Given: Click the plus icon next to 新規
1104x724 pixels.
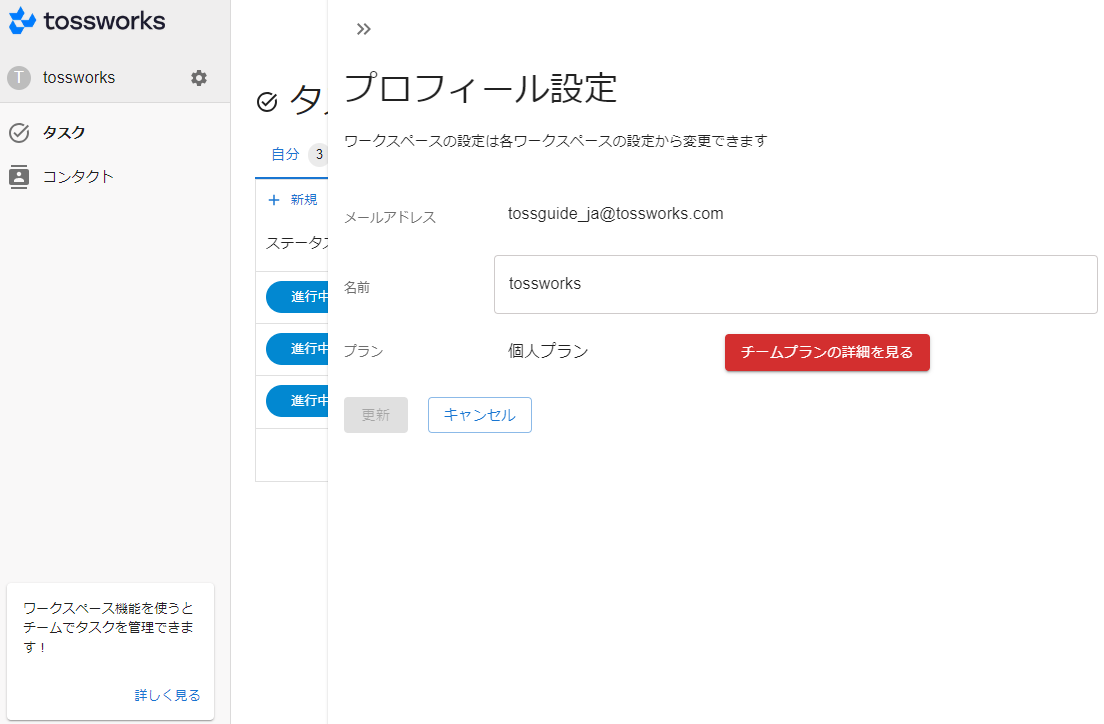Looking at the screenshot, I should [274, 200].
